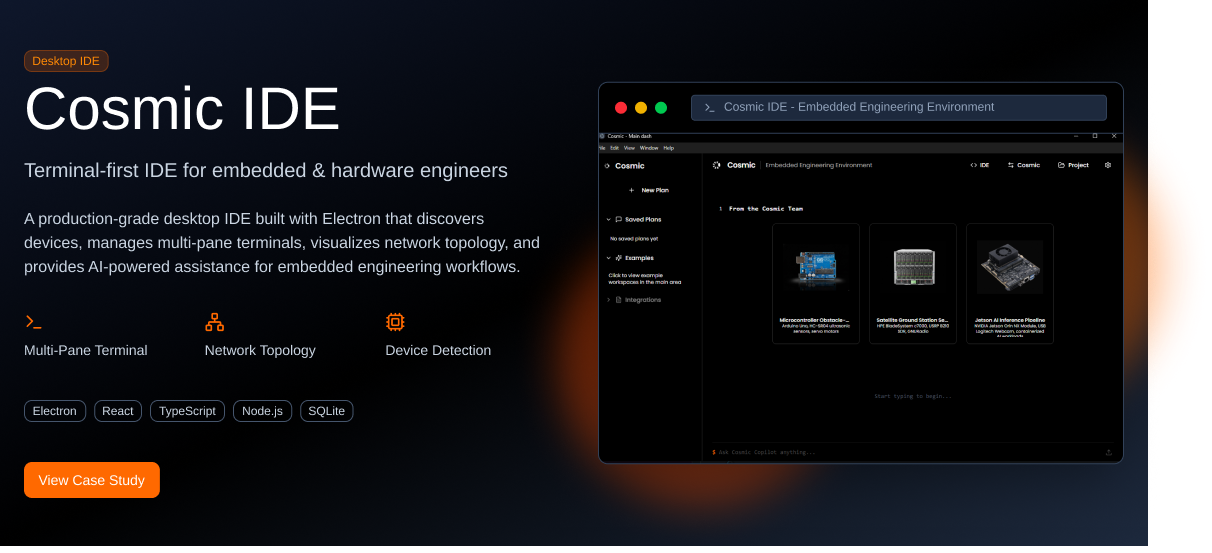Viewport: 1212px width, 553px height.
Task: Open the Microcontroller Obstacle example card
Action: click(816, 284)
